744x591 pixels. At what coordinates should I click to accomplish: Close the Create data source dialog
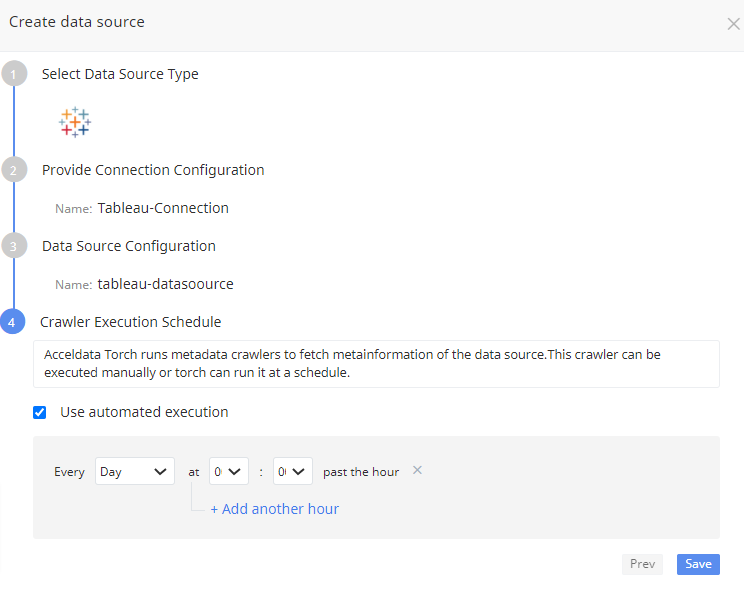[733, 24]
